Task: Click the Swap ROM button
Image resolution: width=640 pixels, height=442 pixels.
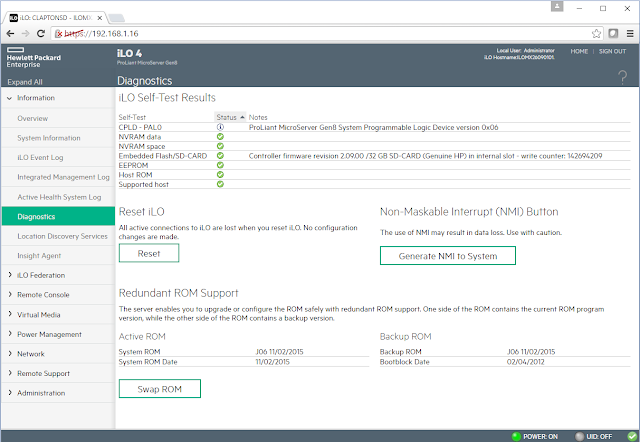Action: [160, 389]
